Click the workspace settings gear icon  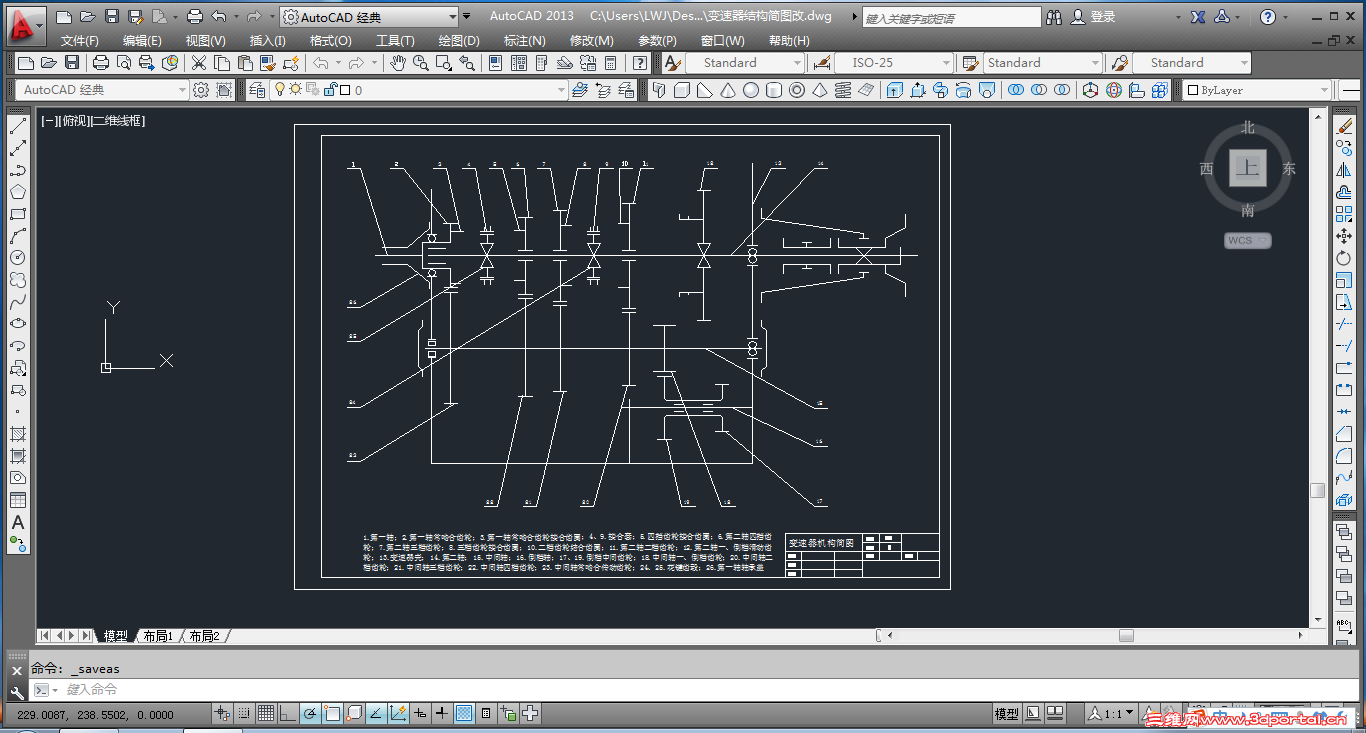pos(200,90)
